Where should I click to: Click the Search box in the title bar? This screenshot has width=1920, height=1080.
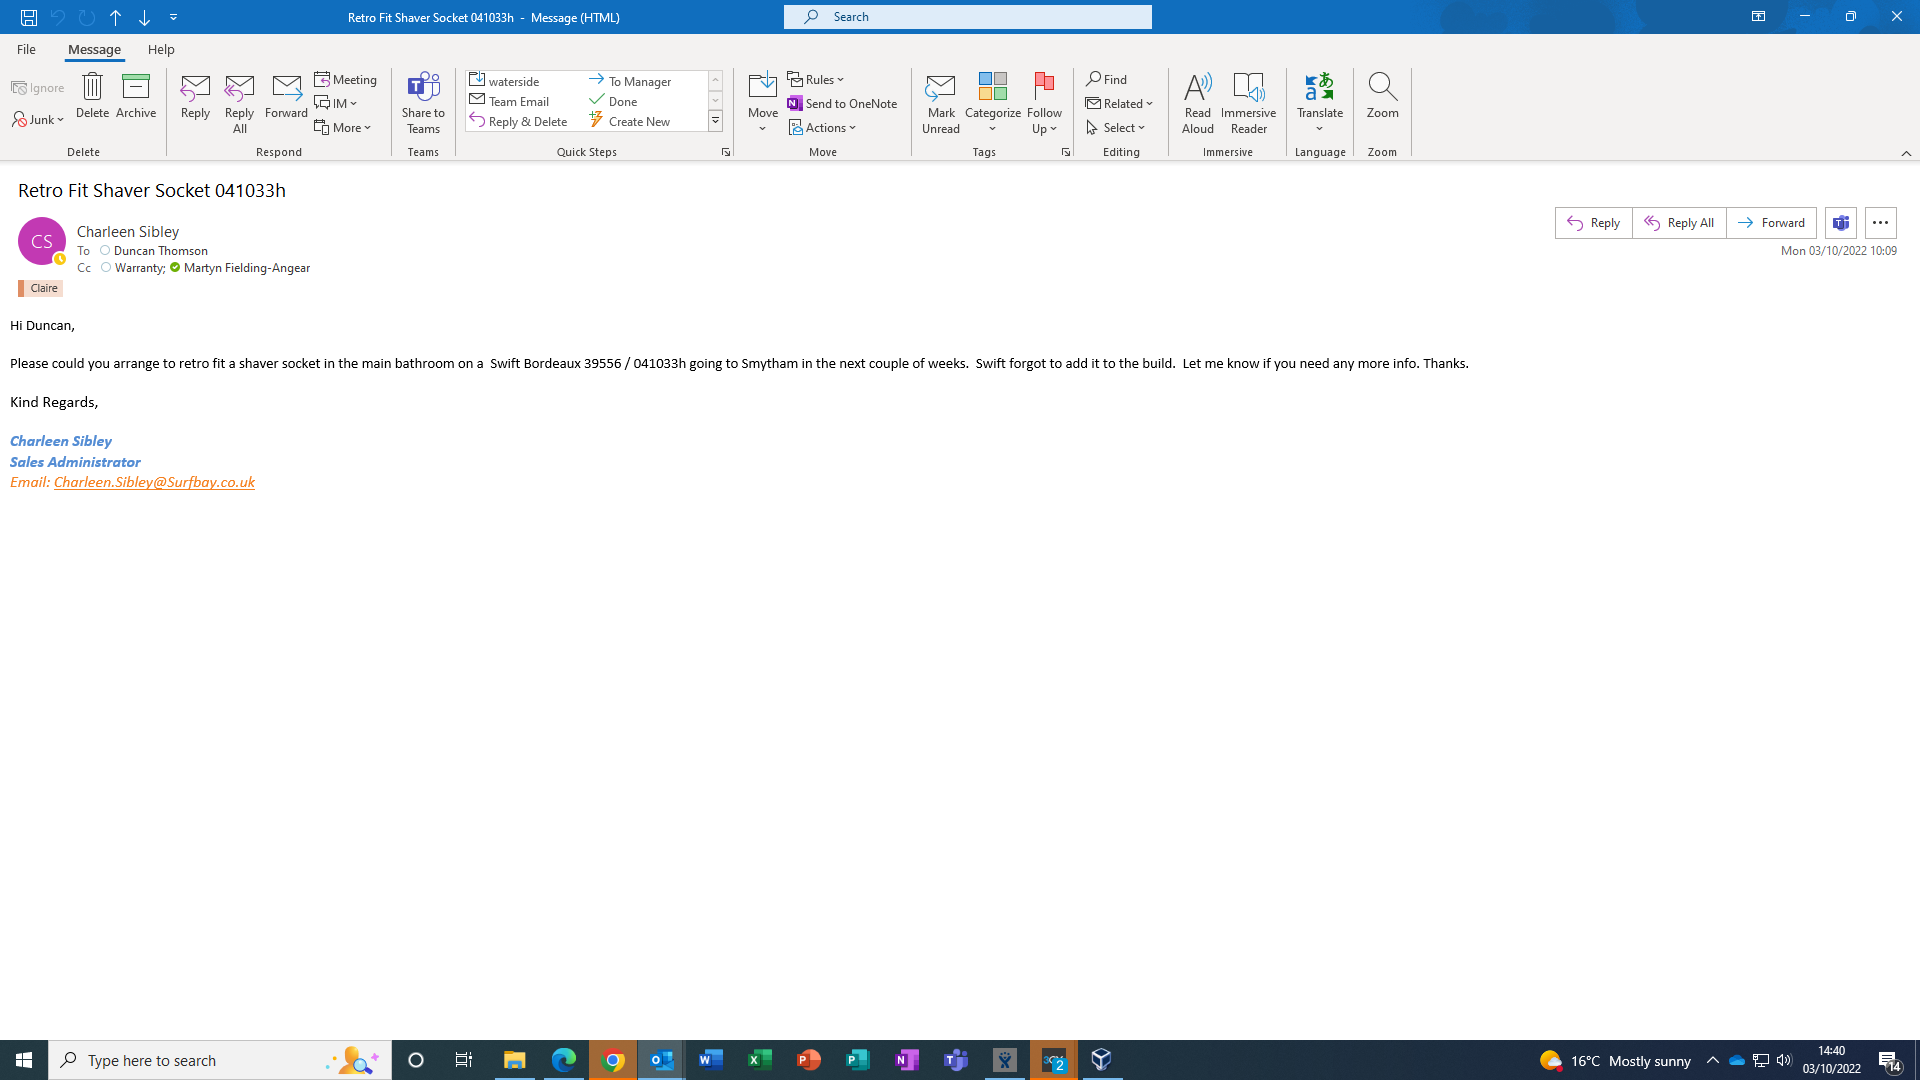pyautogui.click(x=967, y=17)
